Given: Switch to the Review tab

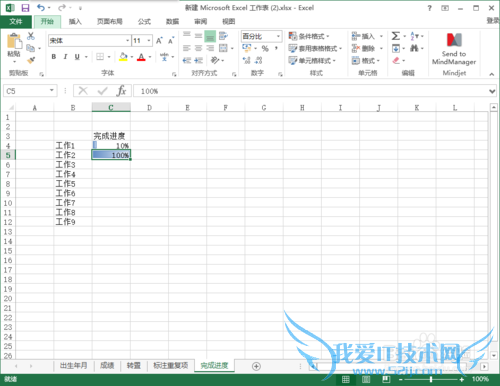Looking at the screenshot, I should click(x=200, y=22).
